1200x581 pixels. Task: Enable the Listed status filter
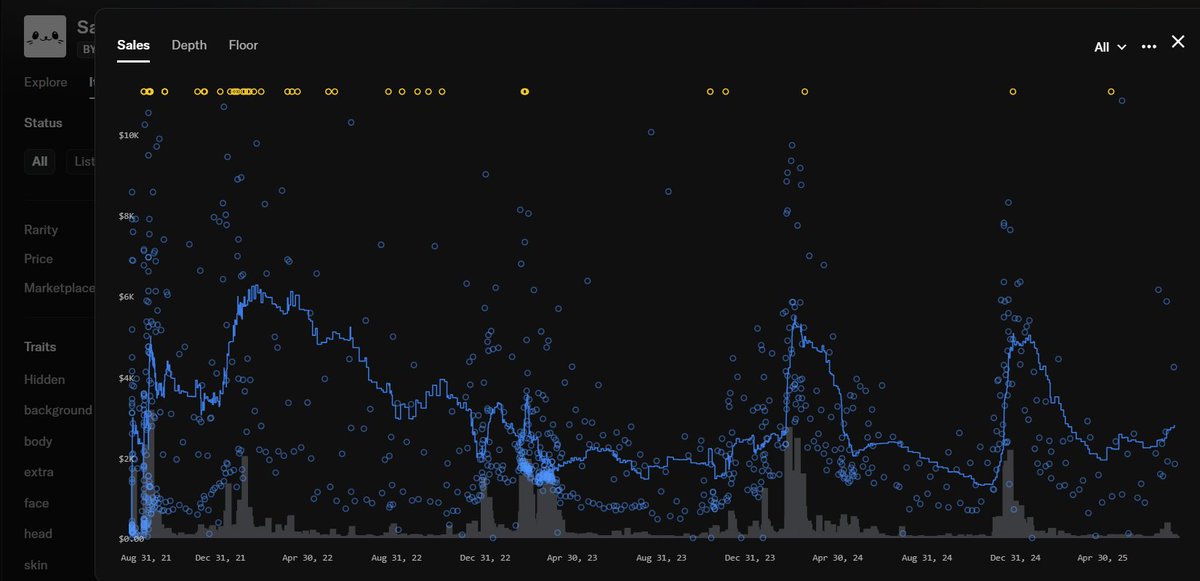click(x=85, y=161)
